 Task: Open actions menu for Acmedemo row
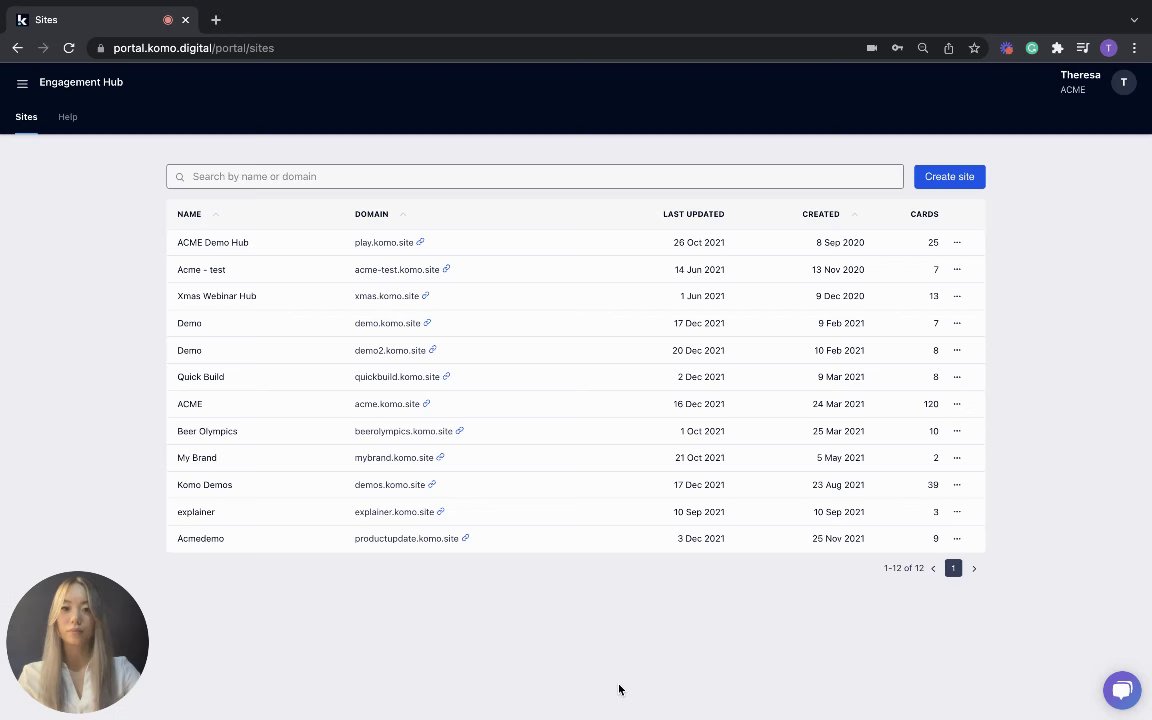click(x=957, y=539)
